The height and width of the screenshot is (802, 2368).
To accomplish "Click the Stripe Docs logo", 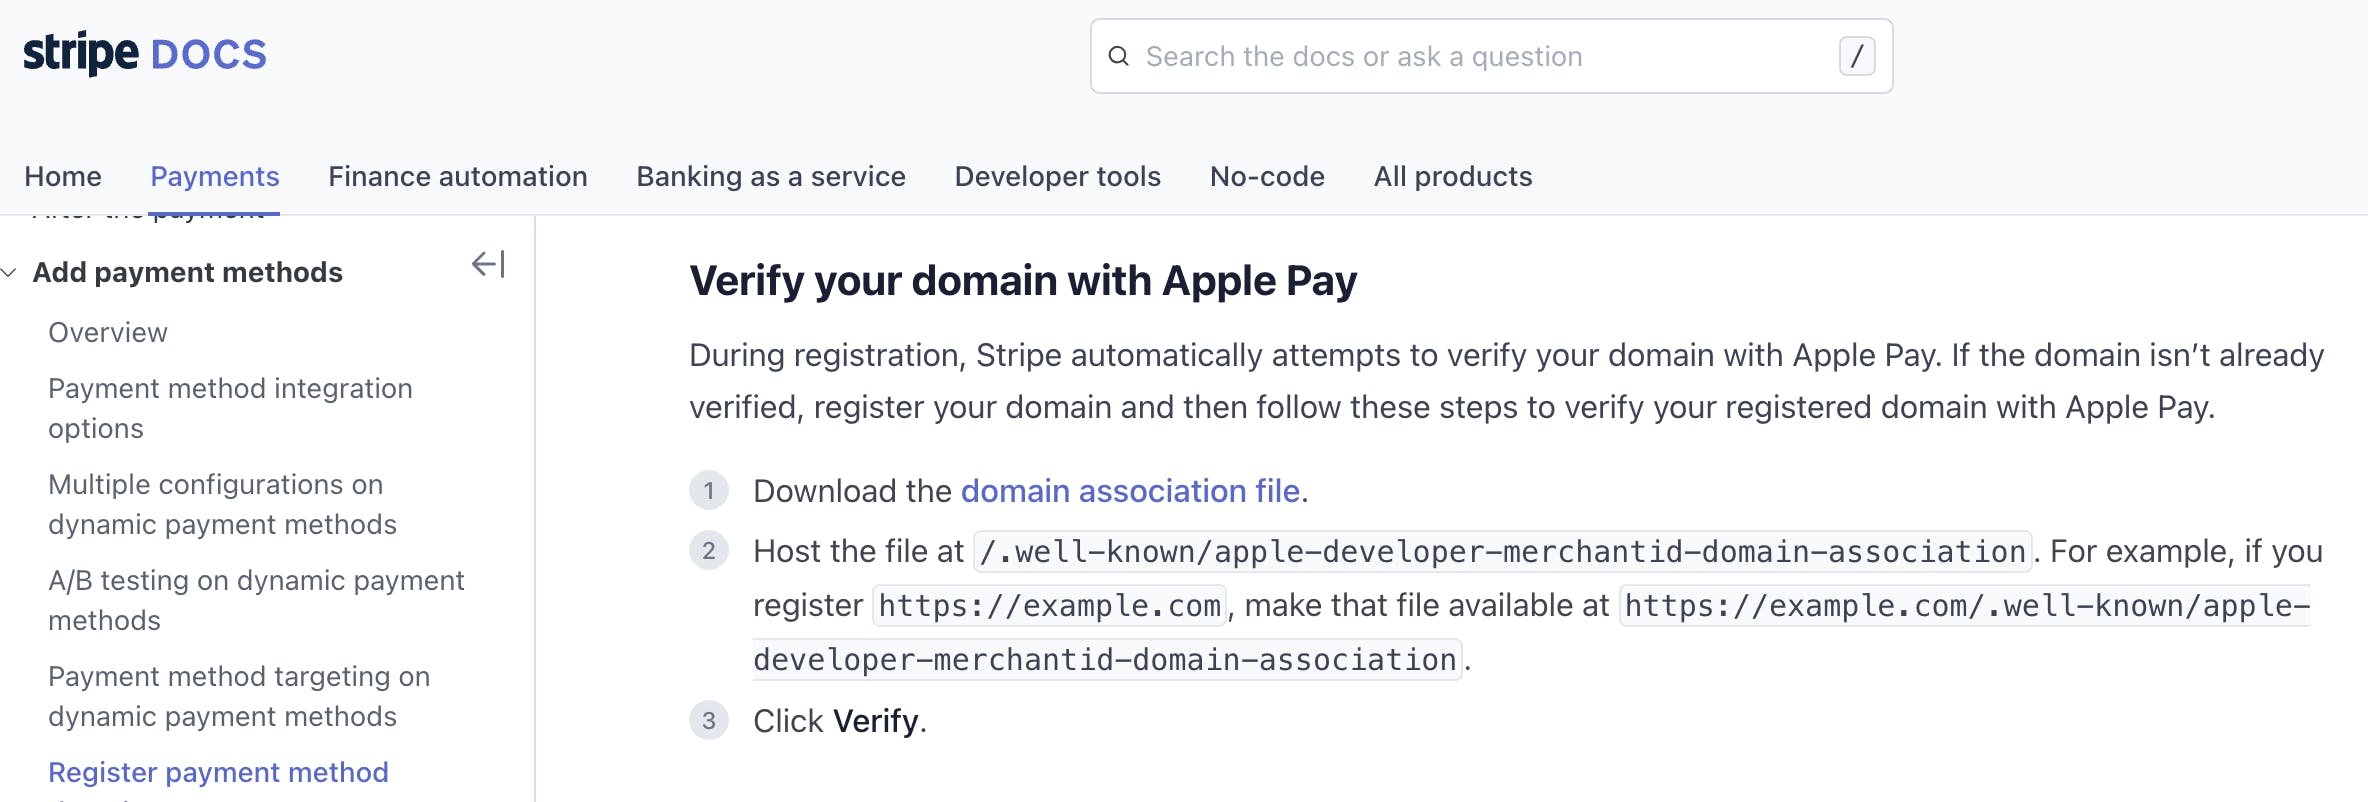I will pos(145,54).
